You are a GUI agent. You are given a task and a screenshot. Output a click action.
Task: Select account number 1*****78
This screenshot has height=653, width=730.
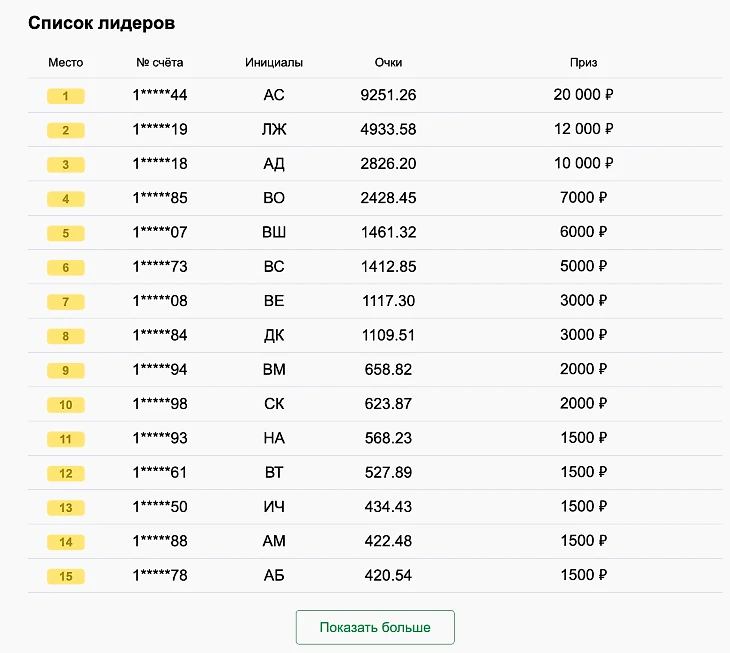tap(160, 575)
